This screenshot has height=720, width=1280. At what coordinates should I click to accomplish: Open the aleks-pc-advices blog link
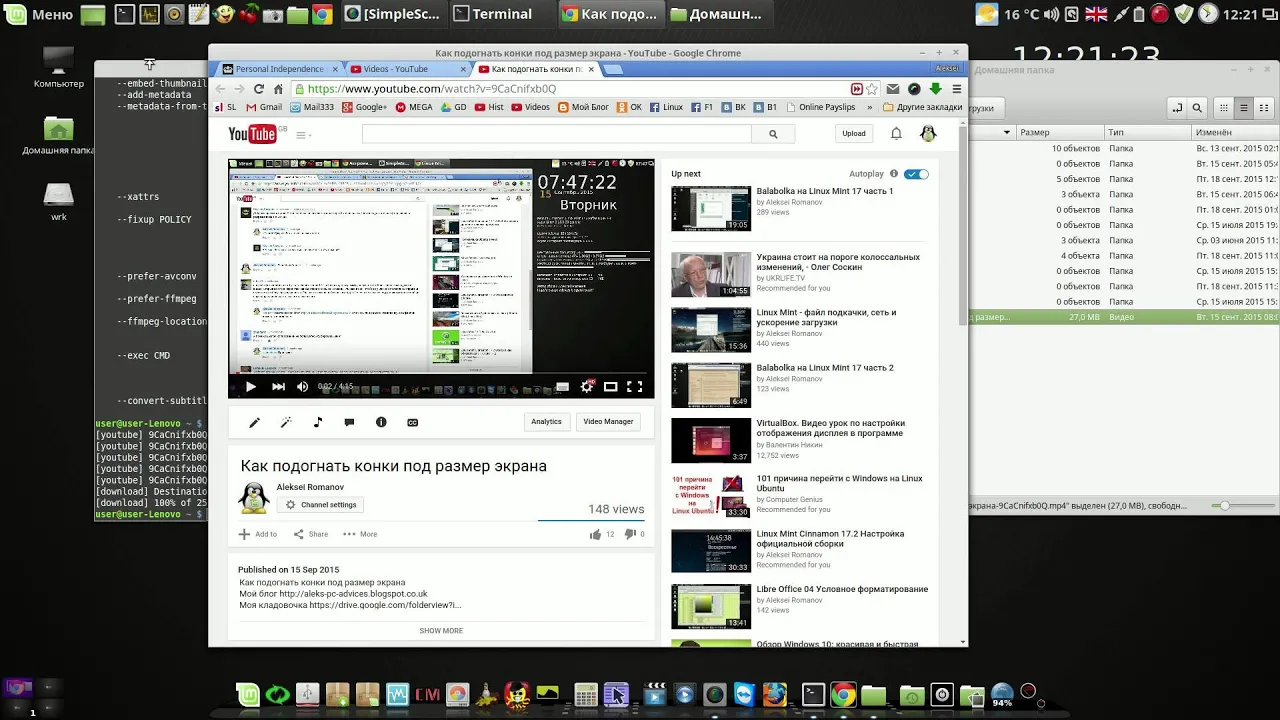coord(353,594)
